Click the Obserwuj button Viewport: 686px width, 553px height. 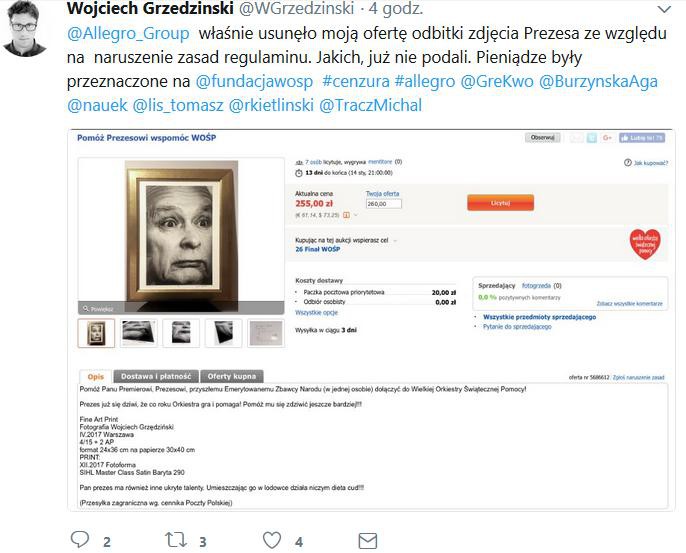pyautogui.click(x=542, y=138)
